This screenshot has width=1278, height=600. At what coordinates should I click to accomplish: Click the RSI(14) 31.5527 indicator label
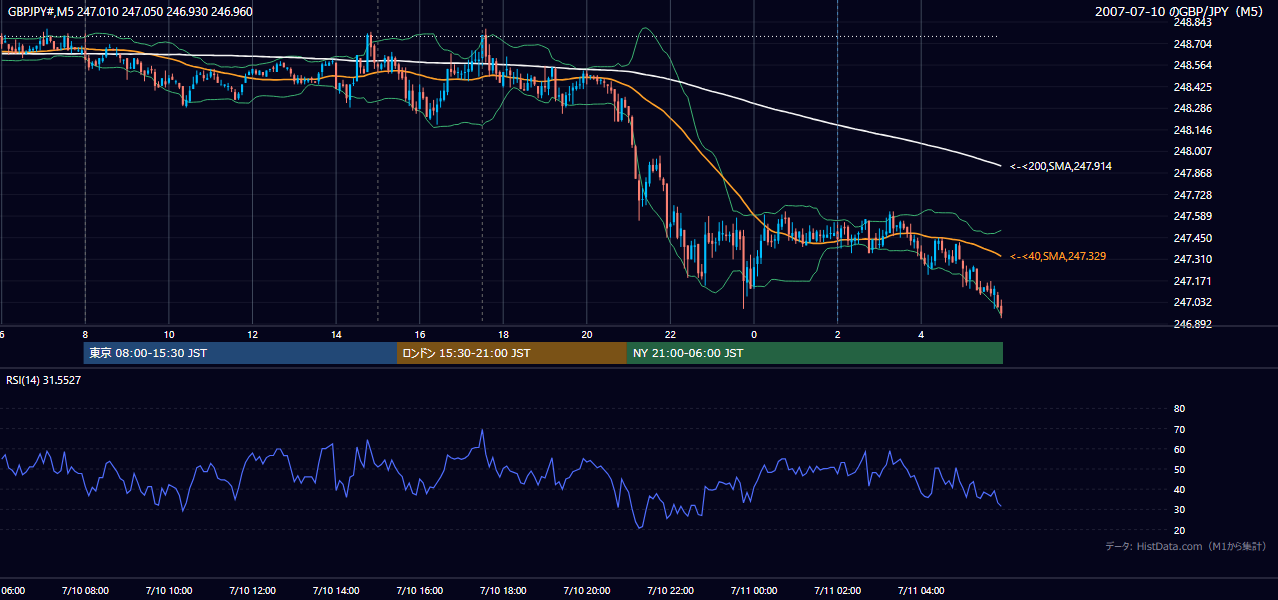[x=44, y=380]
